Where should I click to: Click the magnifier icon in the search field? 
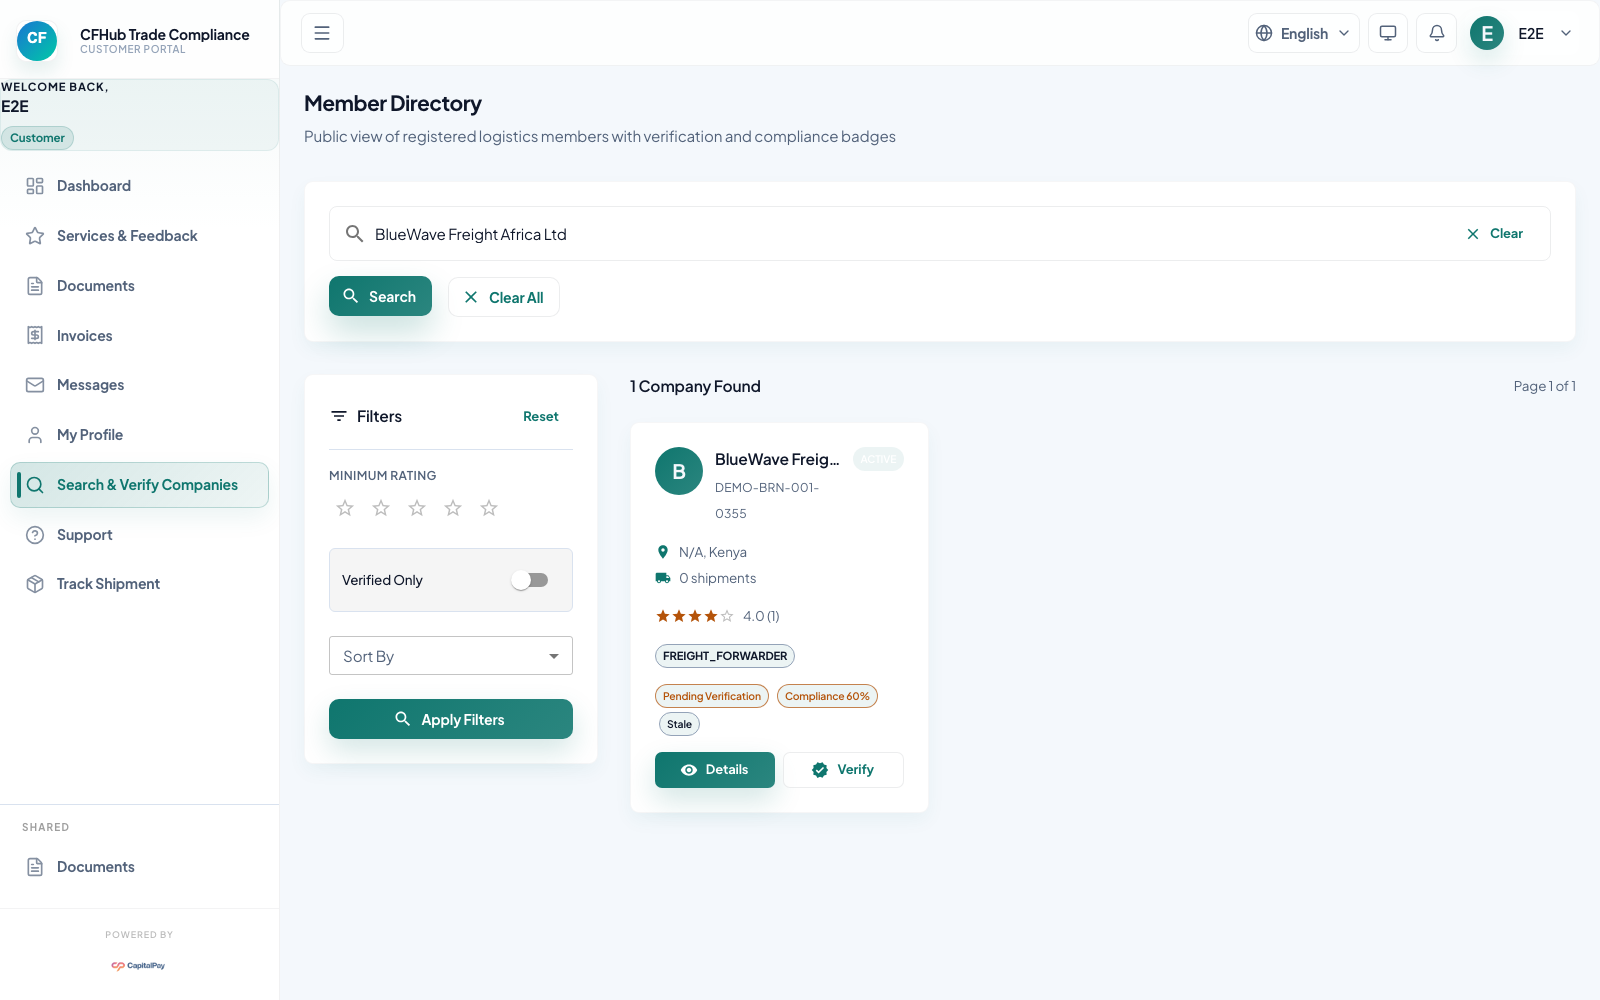(354, 234)
